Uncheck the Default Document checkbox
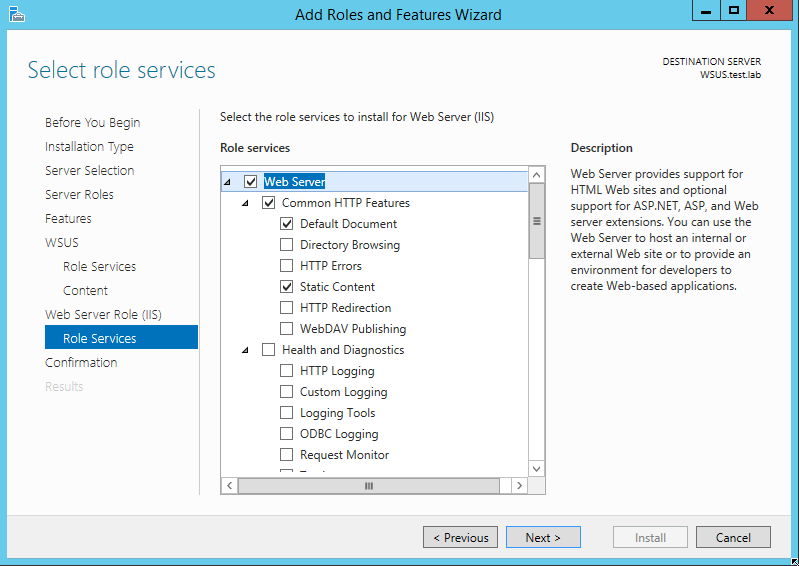This screenshot has width=799, height=566. tap(286, 224)
